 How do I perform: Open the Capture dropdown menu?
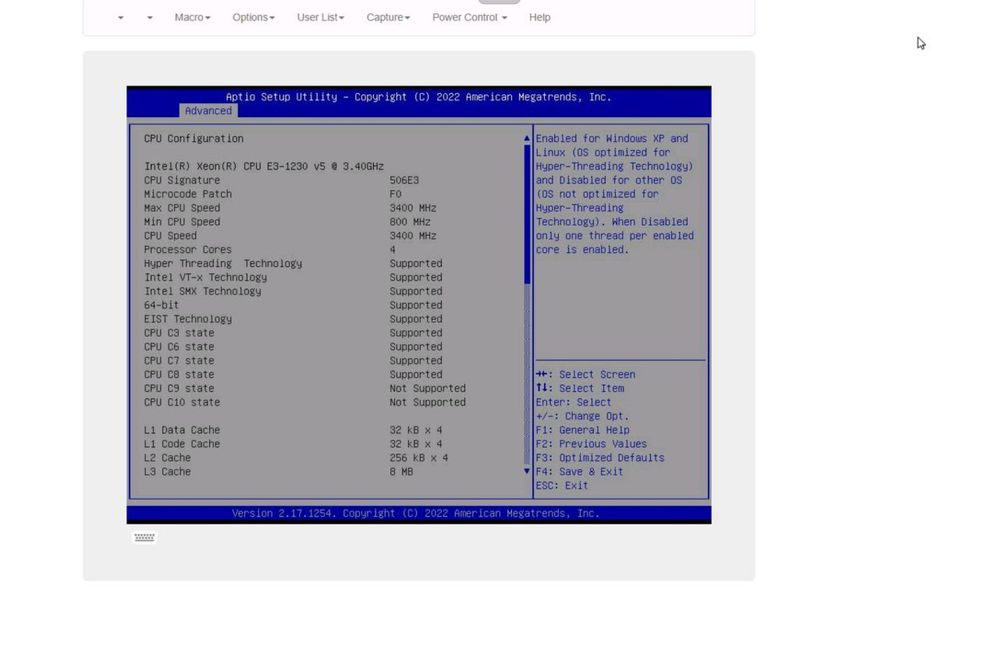click(x=388, y=17)
